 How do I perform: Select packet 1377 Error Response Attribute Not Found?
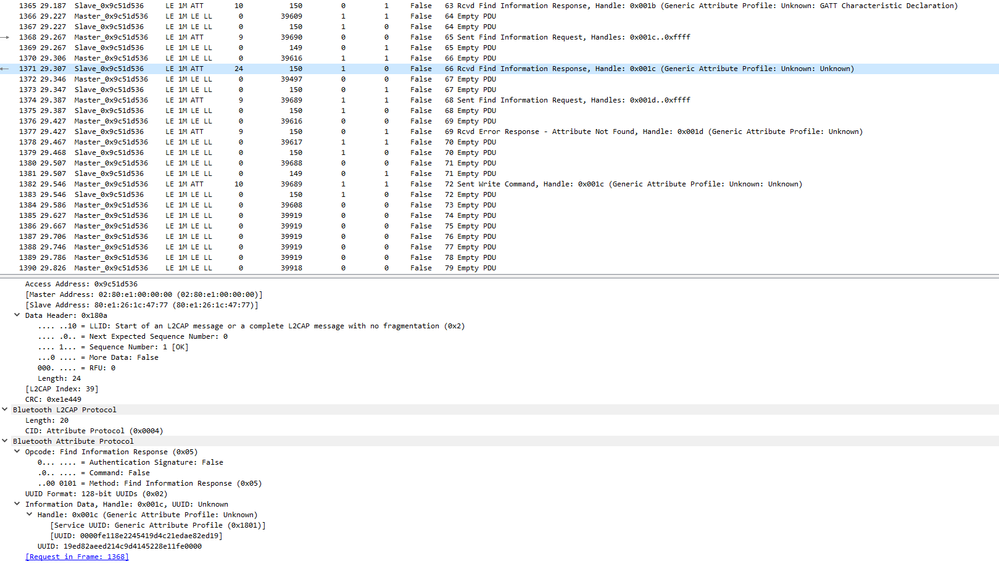(500, 132)
